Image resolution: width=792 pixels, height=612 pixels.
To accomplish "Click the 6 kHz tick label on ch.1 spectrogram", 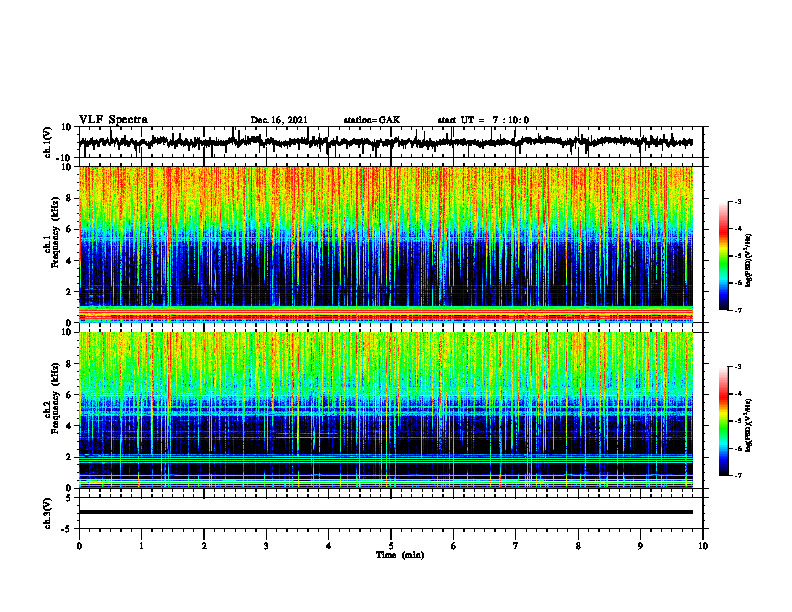I will [70, 229].
